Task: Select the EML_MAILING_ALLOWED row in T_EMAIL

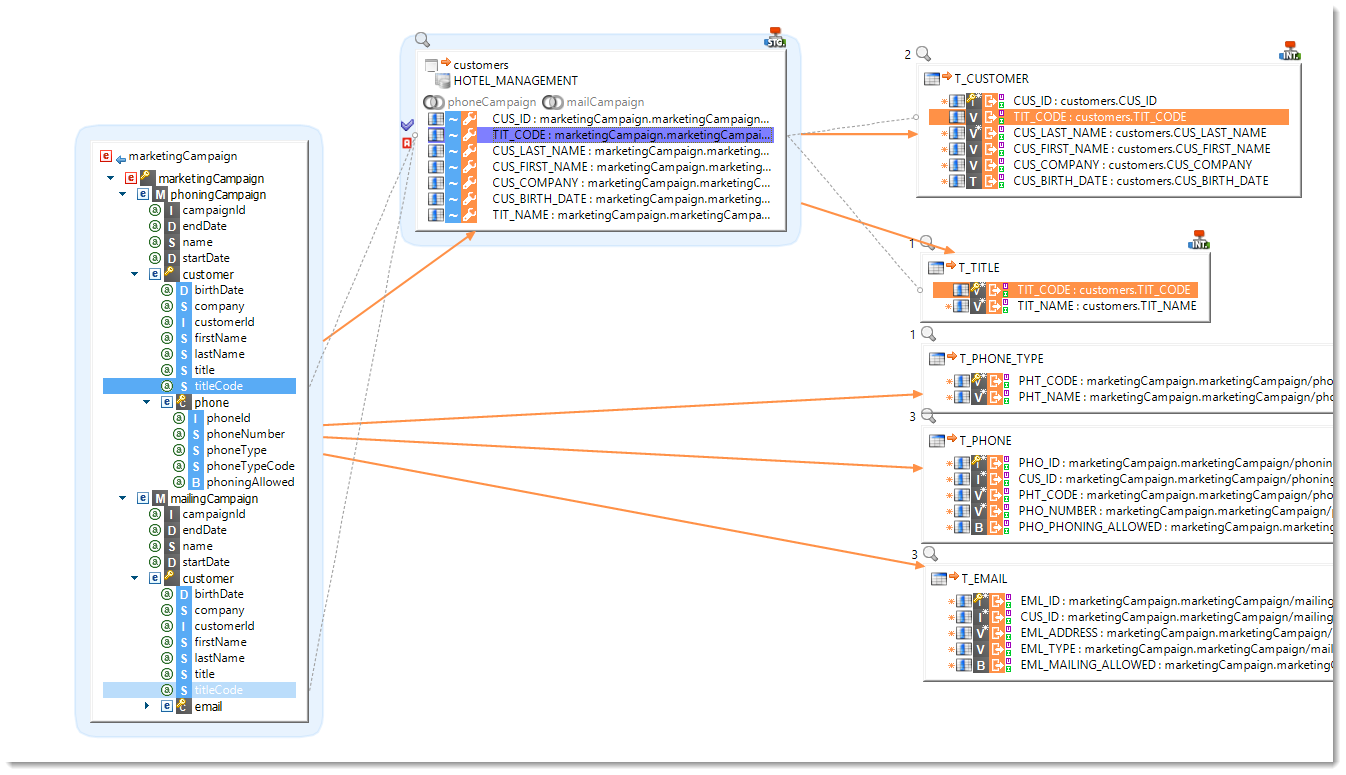Action: point(1140,665)
